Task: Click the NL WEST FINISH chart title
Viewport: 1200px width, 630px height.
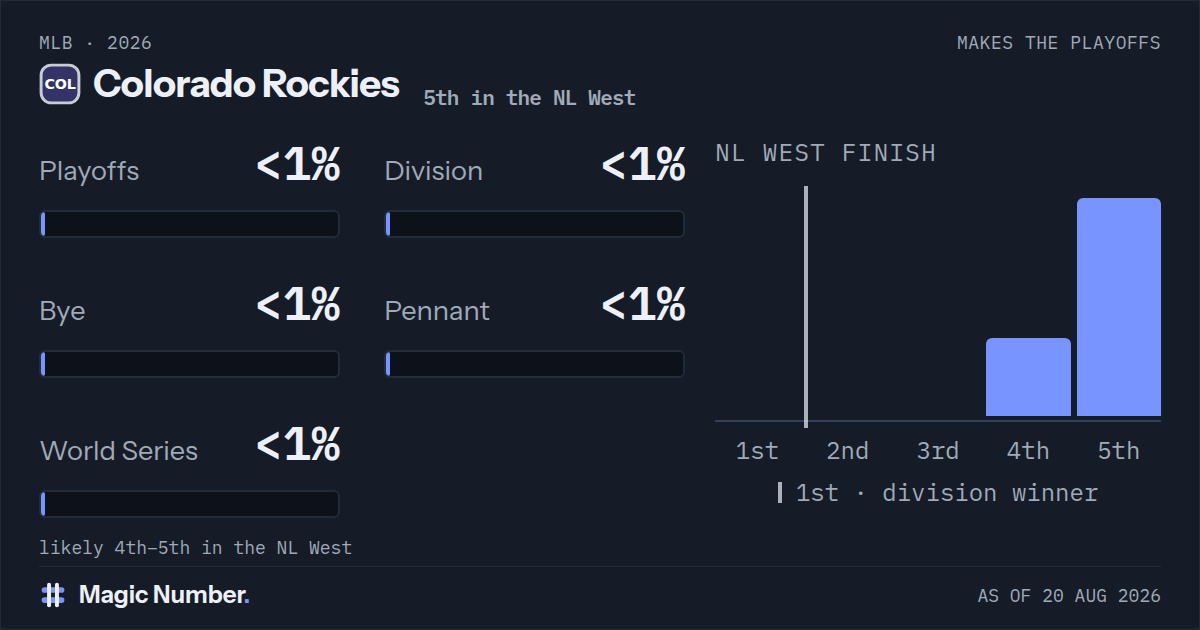Action: pos(826,153)
